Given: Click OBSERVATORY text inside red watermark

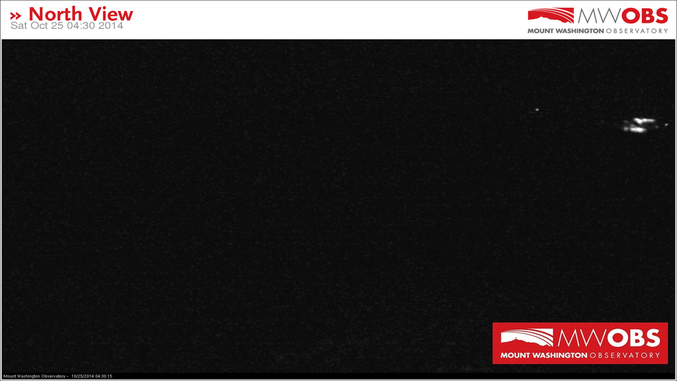Looking at the screenshot, I should click(625, 356).
